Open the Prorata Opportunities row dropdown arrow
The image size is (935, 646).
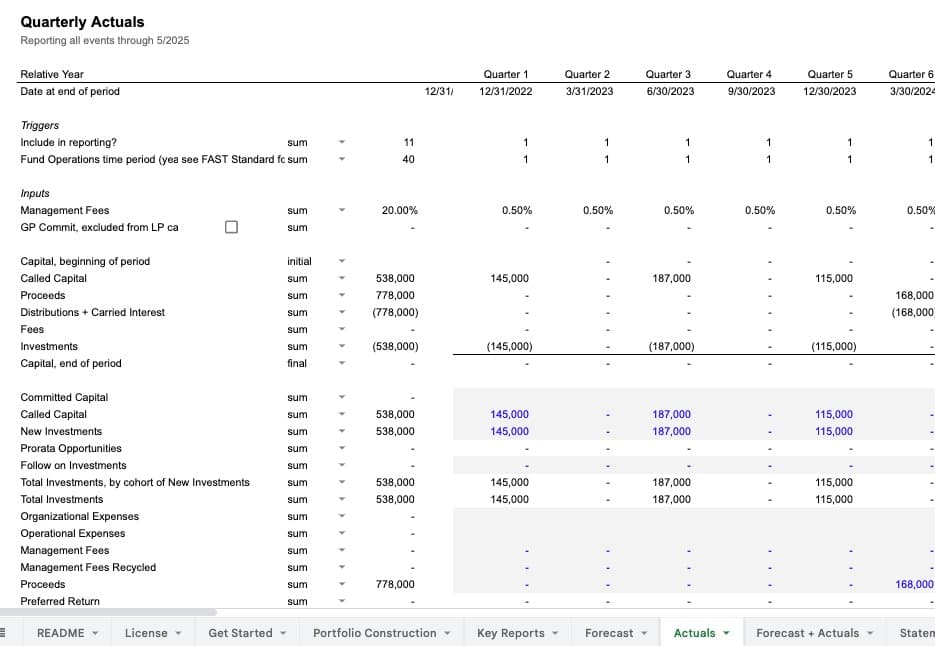[x=342, y=449]
